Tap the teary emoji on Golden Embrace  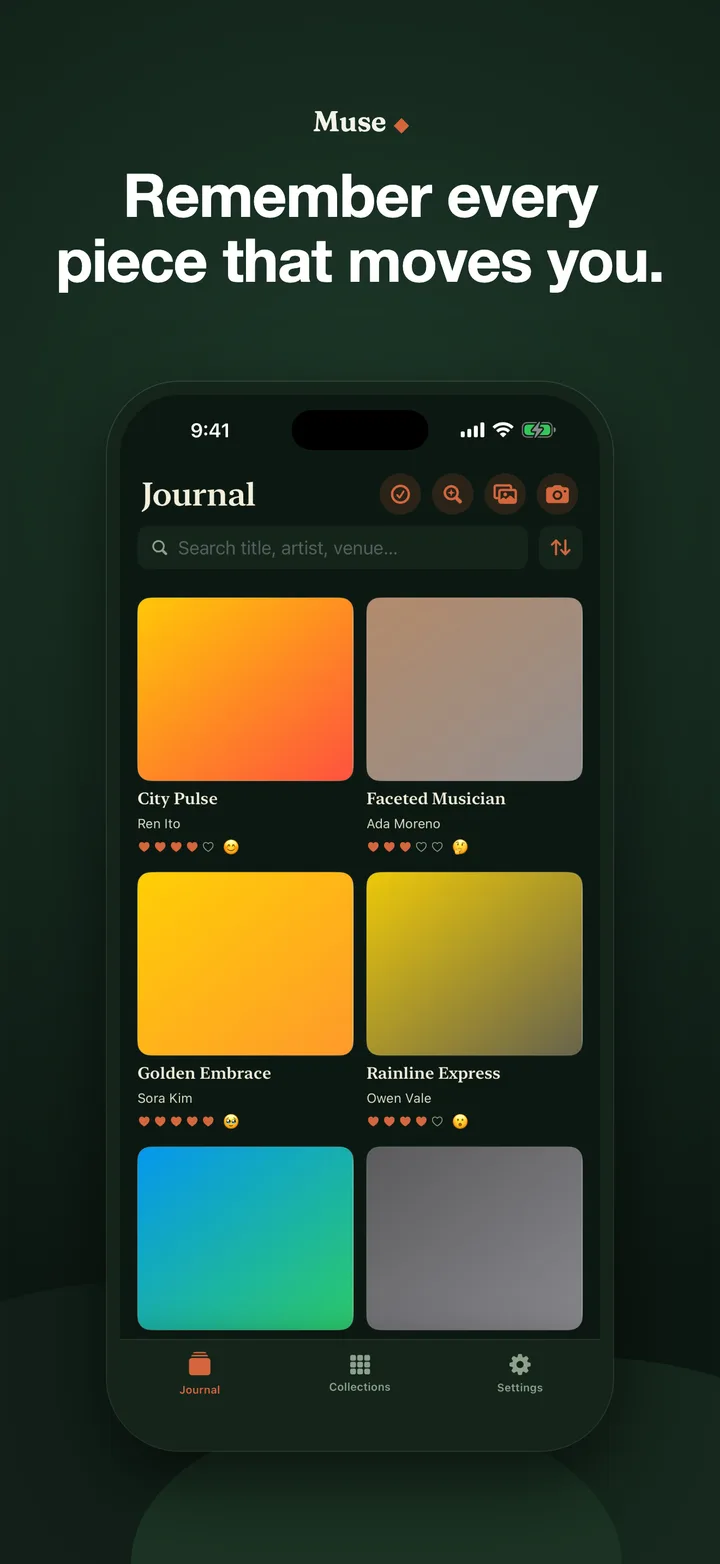coord(231,1122)
